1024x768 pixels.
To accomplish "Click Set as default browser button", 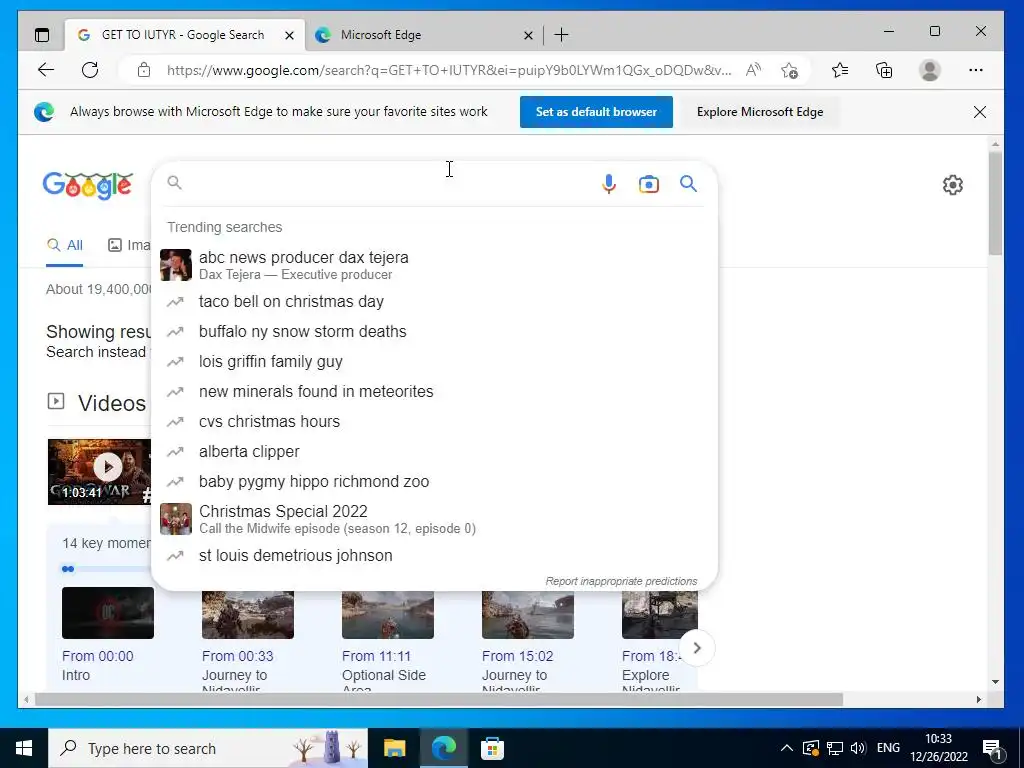I will click(596, 112).
